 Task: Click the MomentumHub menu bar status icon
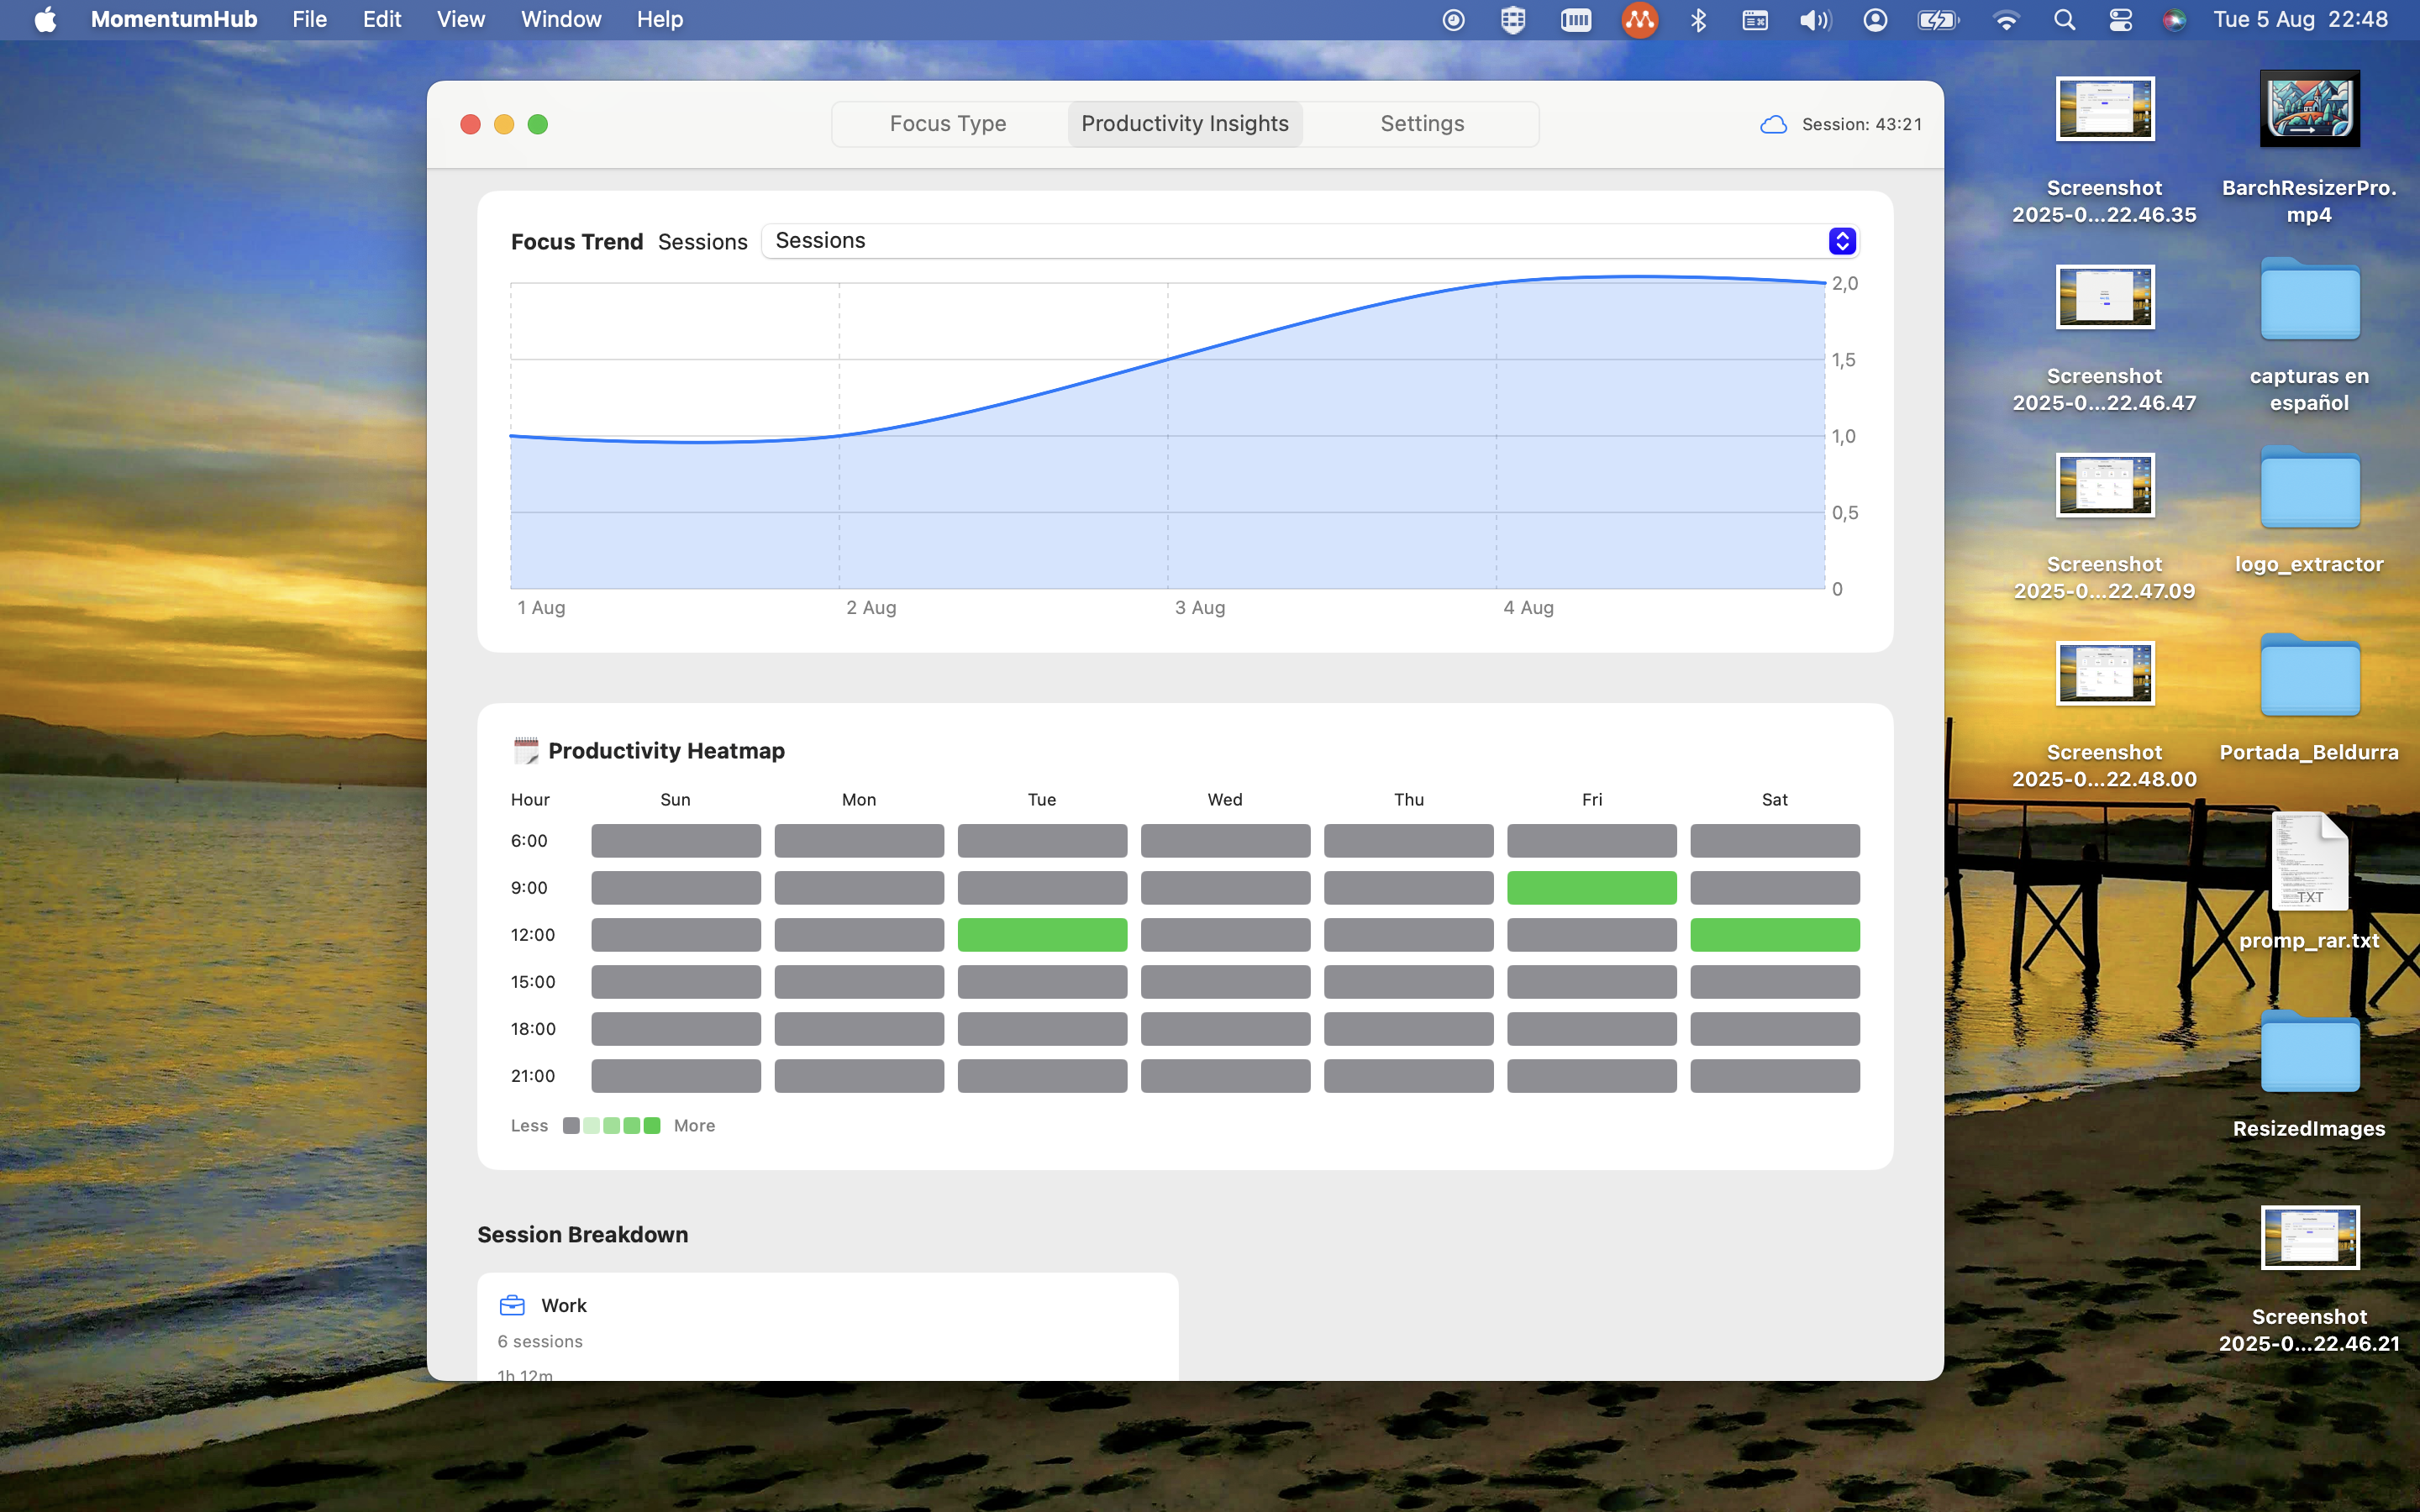(1639, 19)
